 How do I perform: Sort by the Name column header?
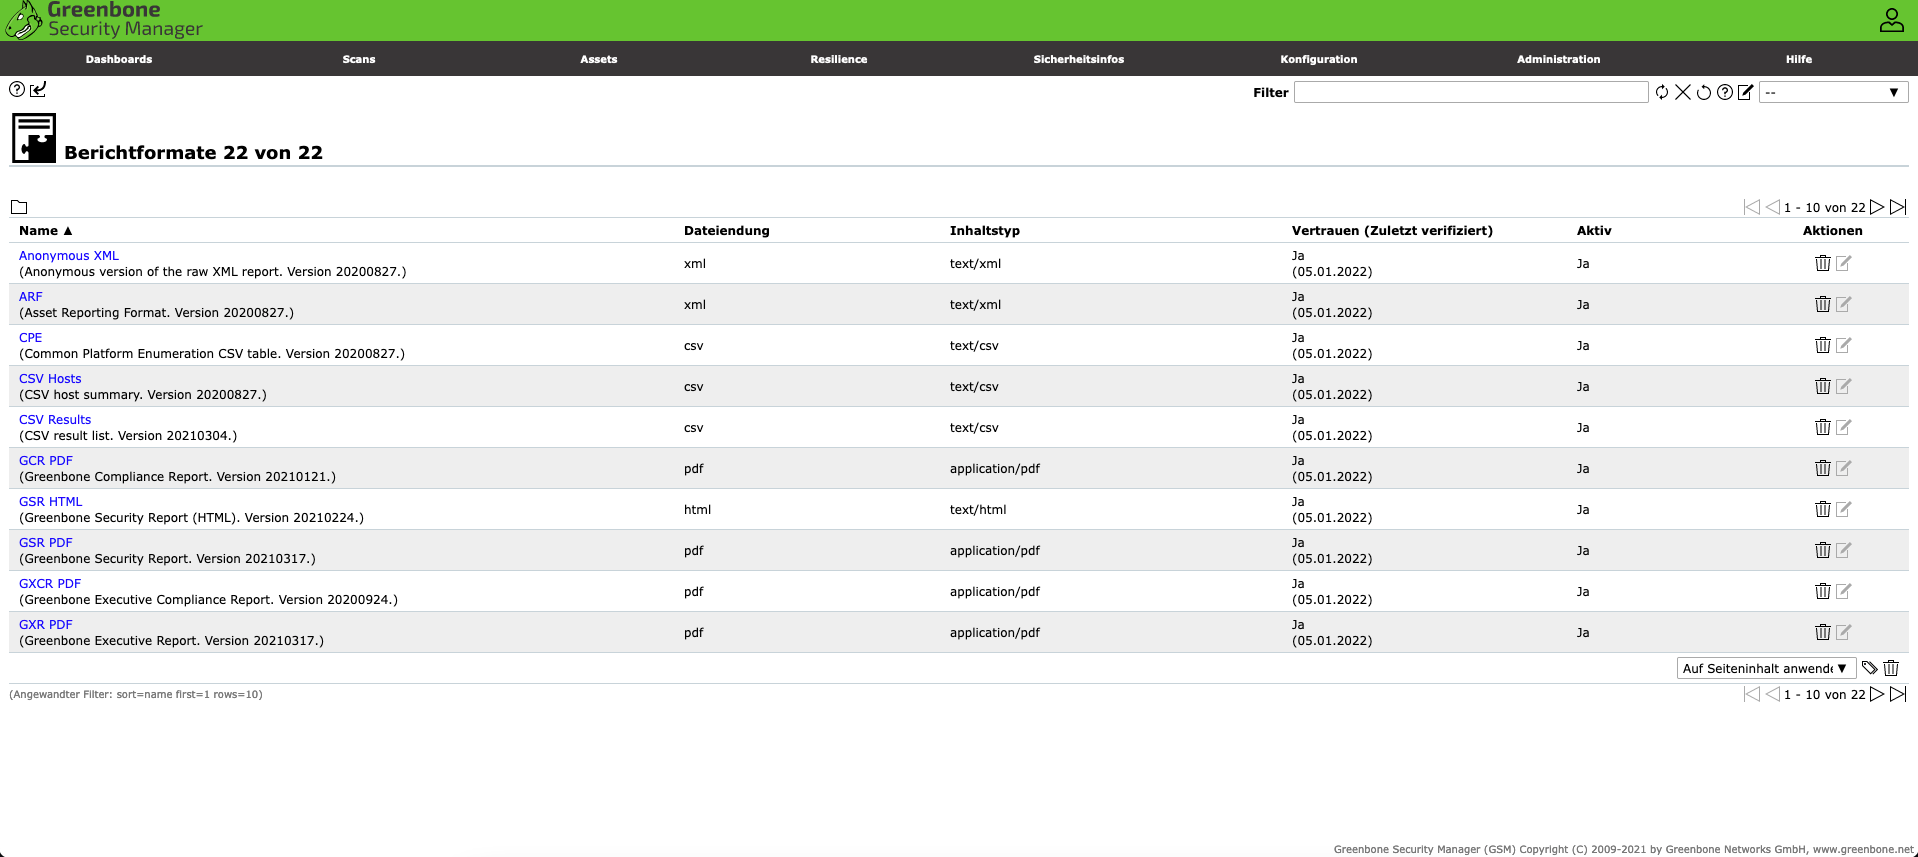[46, 231]
